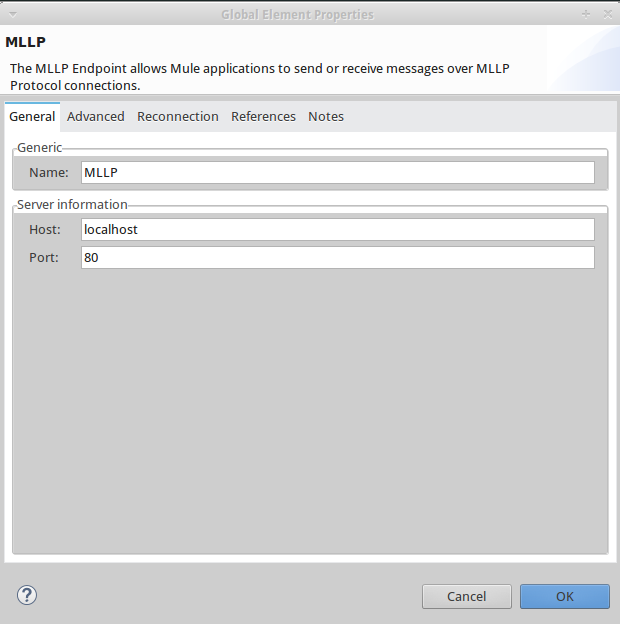Click the 'Generic' group heading
The height and width of the screenshot is (624, 620).
point(39,148)
